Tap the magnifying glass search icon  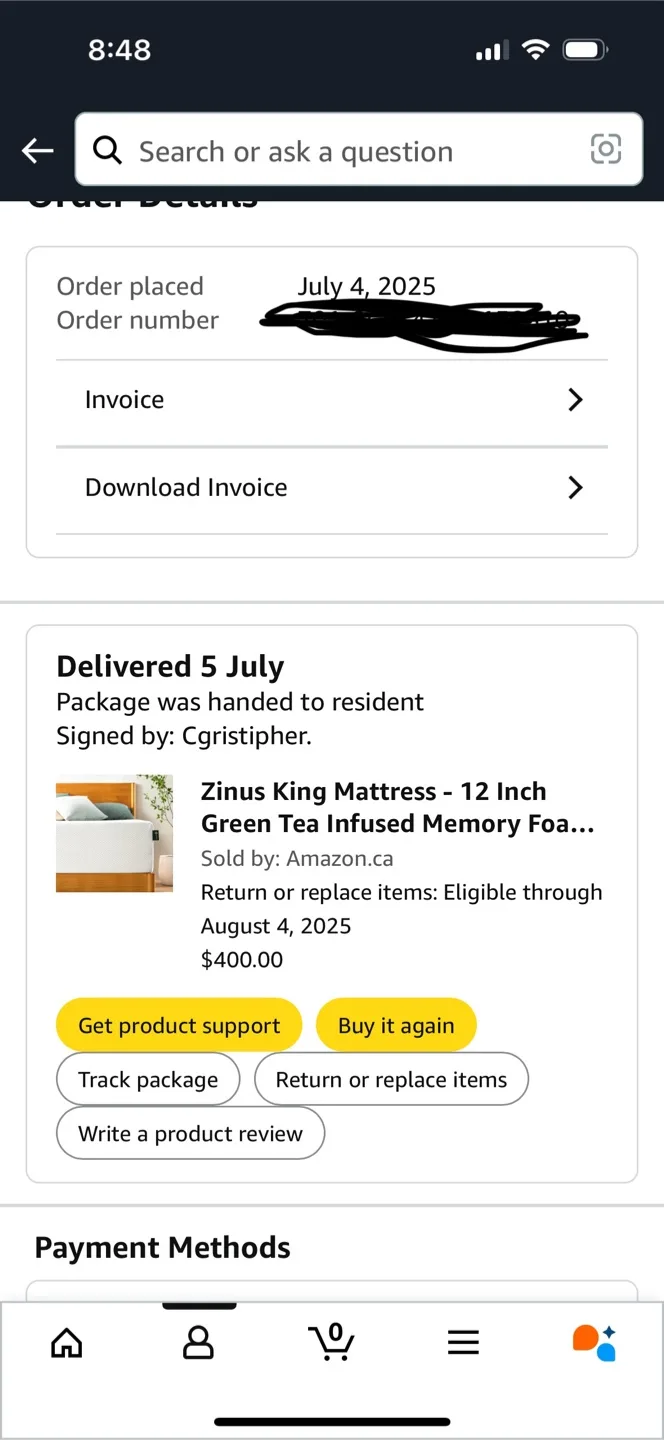(107, 150)
